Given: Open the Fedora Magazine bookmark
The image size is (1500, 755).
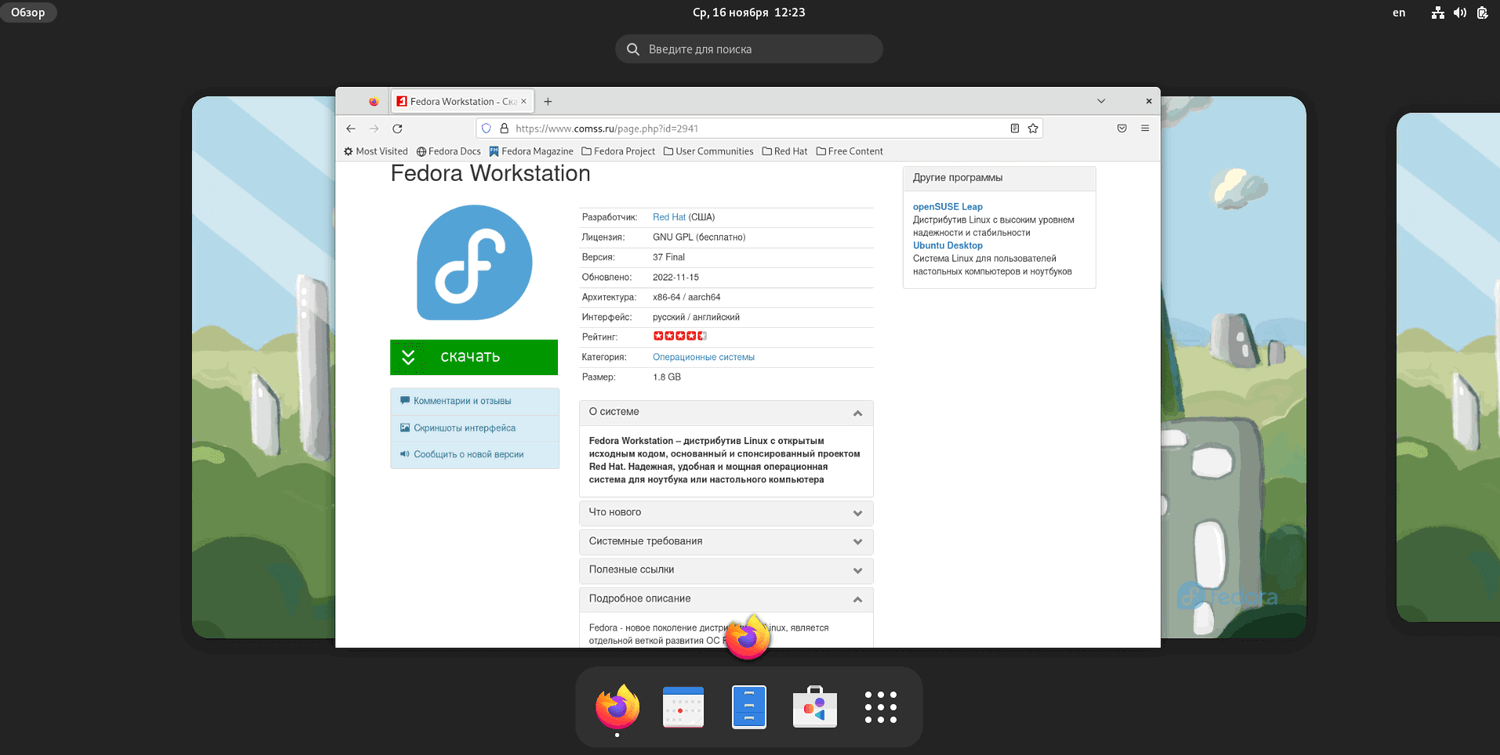Looking at the screenshot, I should click(x=531, y=152).
